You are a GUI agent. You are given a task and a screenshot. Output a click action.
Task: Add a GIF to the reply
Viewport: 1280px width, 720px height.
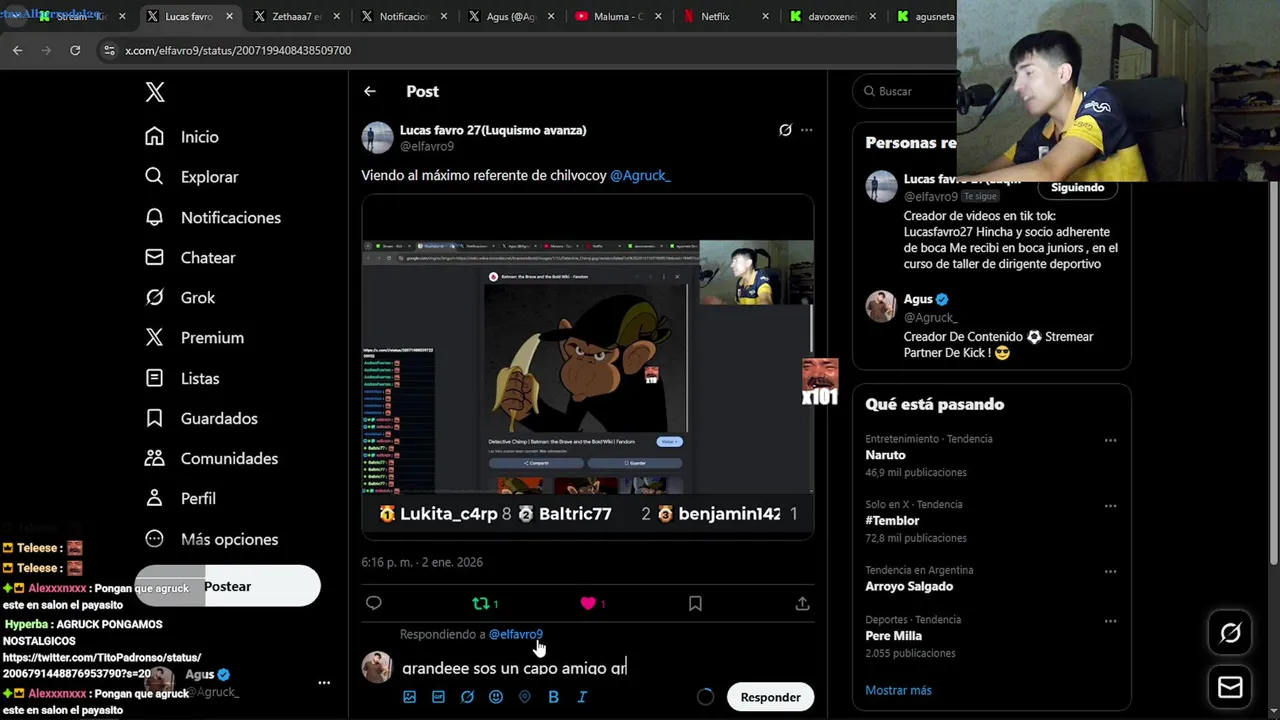tap(438, 697)
